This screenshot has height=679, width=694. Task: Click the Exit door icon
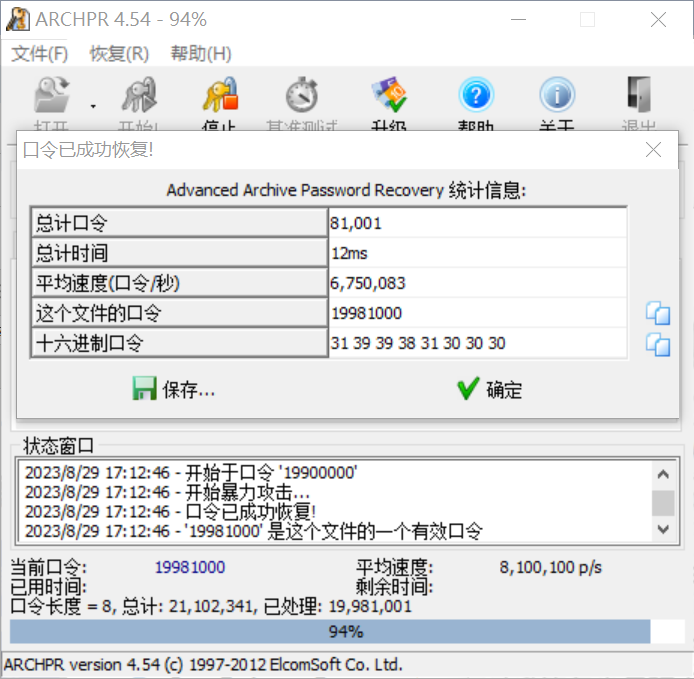tap(639, 95)
